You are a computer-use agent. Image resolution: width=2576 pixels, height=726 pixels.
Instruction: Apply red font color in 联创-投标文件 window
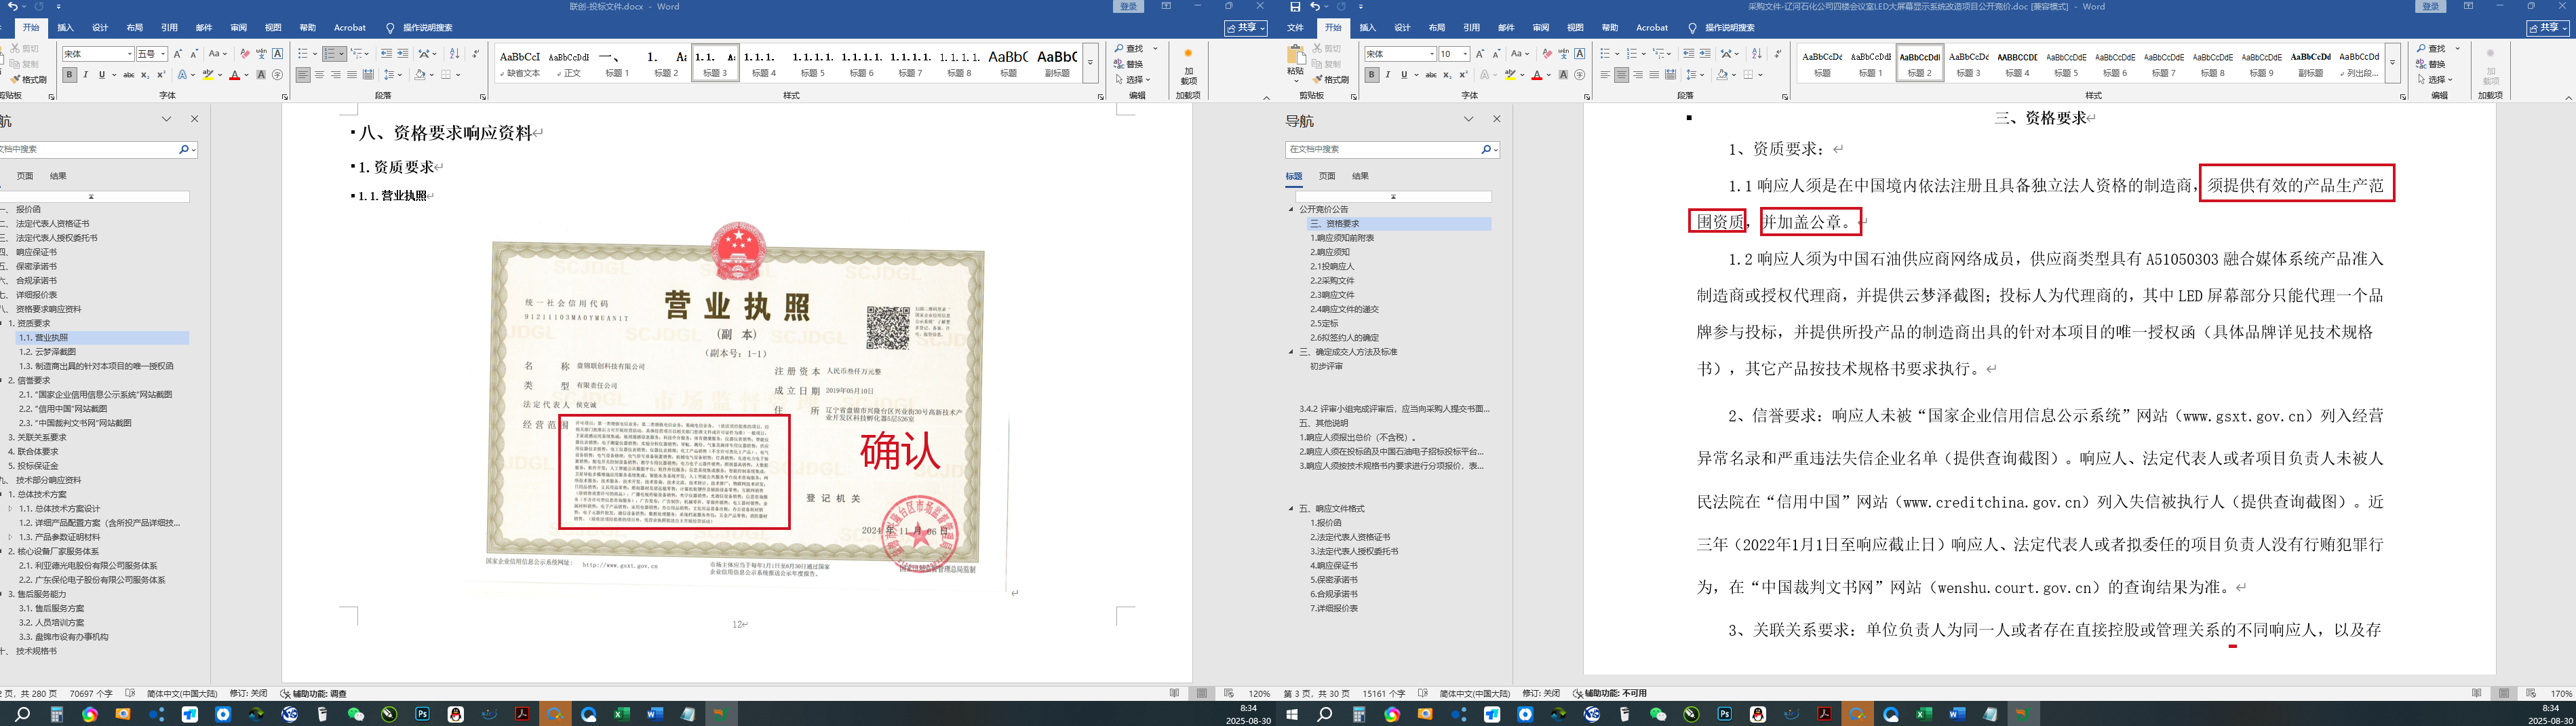point(234,75)
